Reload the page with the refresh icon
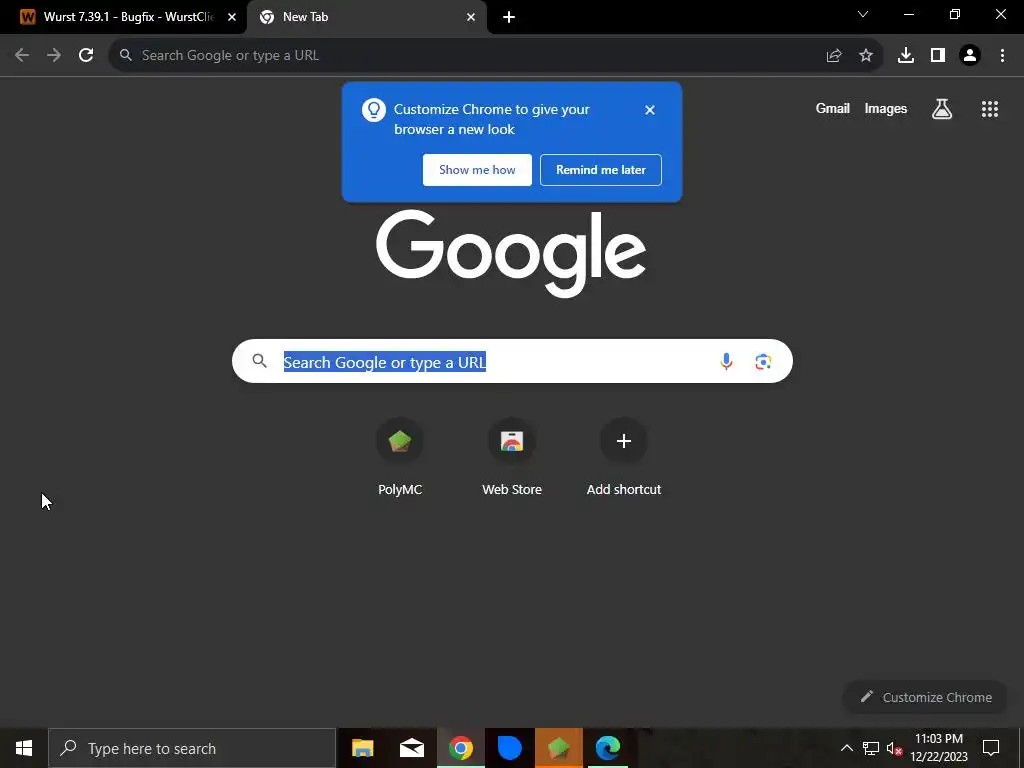This screenshot has height=768, width=1024. coord(86,56)
